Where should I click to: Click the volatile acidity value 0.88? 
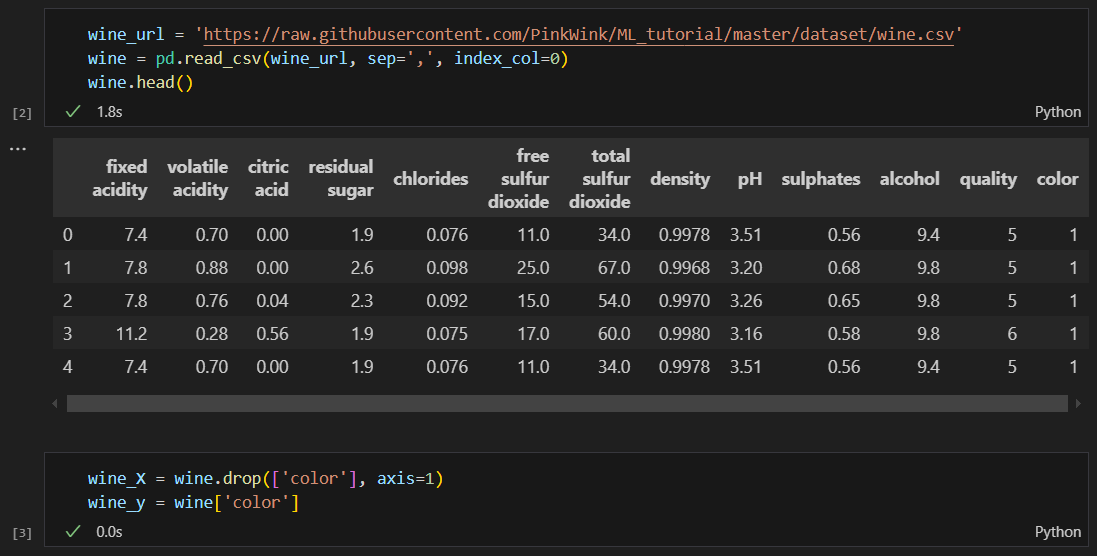[212, 268]
